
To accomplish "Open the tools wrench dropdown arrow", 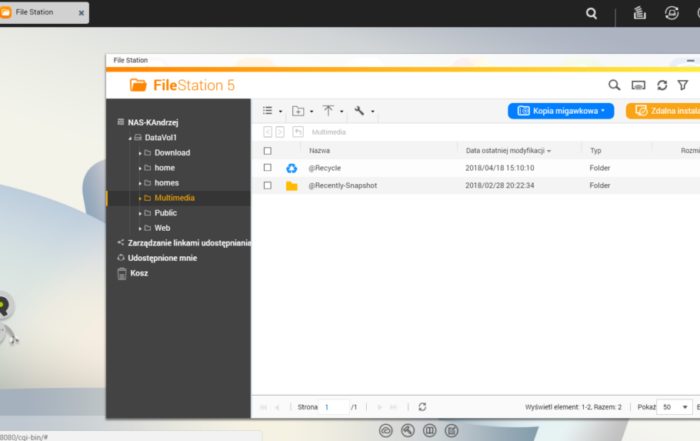I will 372,111.
